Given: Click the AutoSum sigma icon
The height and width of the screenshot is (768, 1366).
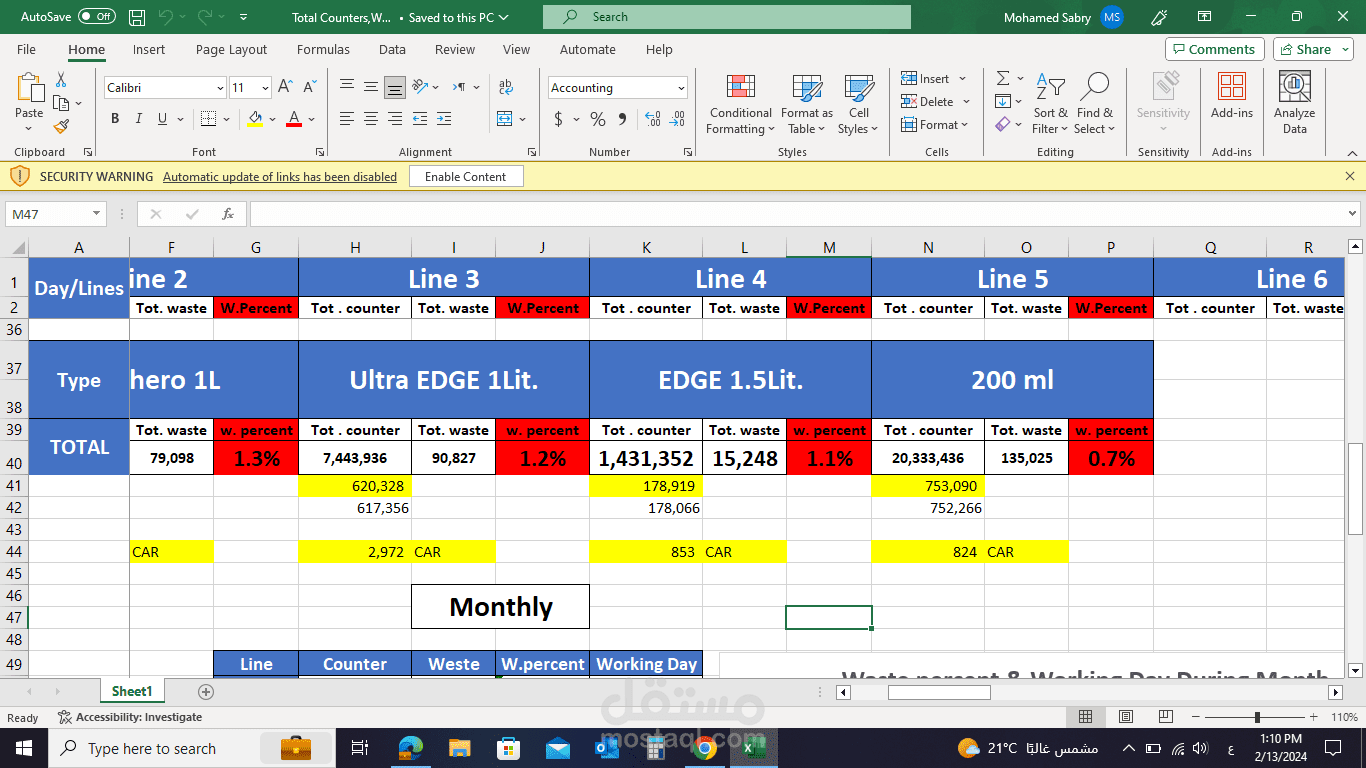Looking at the screenshot, I should point(1003,78).
